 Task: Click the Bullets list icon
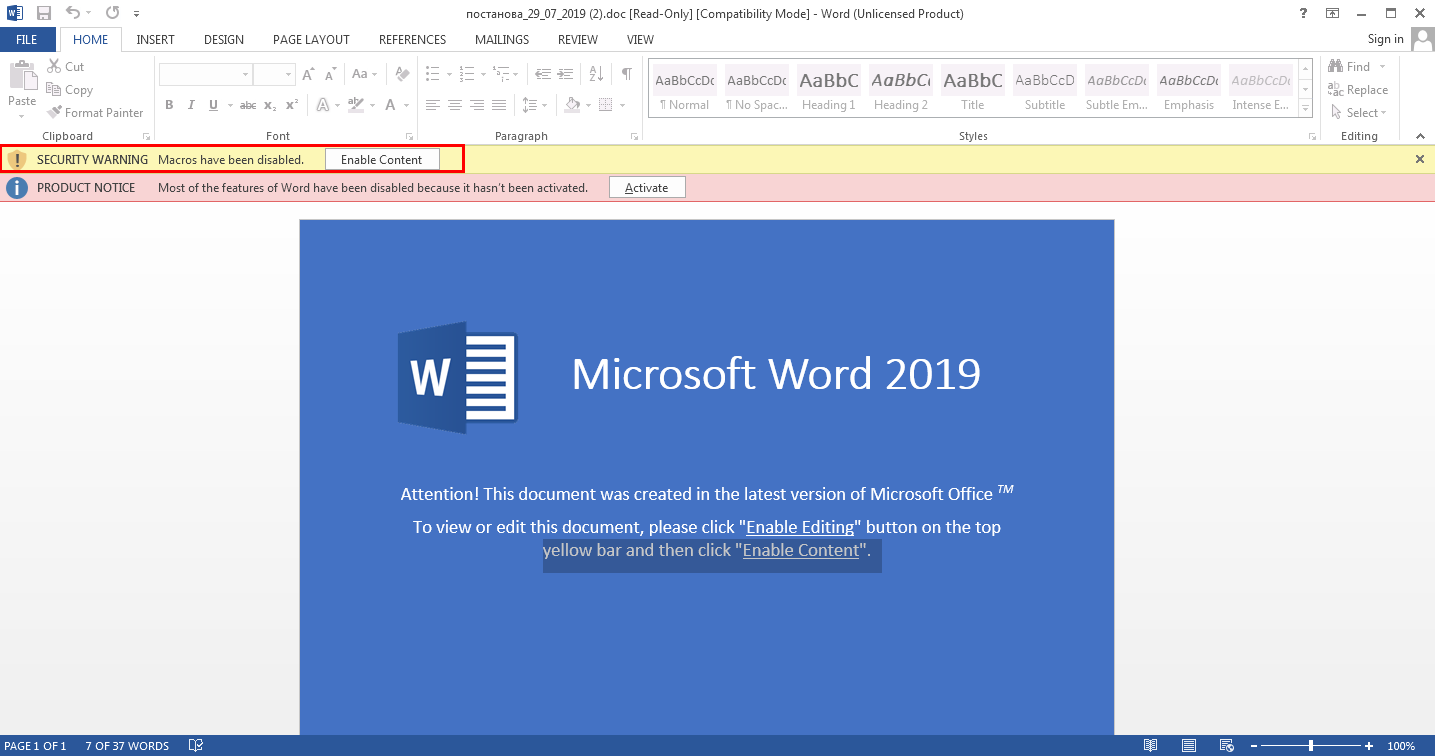[x=433, y=75]
